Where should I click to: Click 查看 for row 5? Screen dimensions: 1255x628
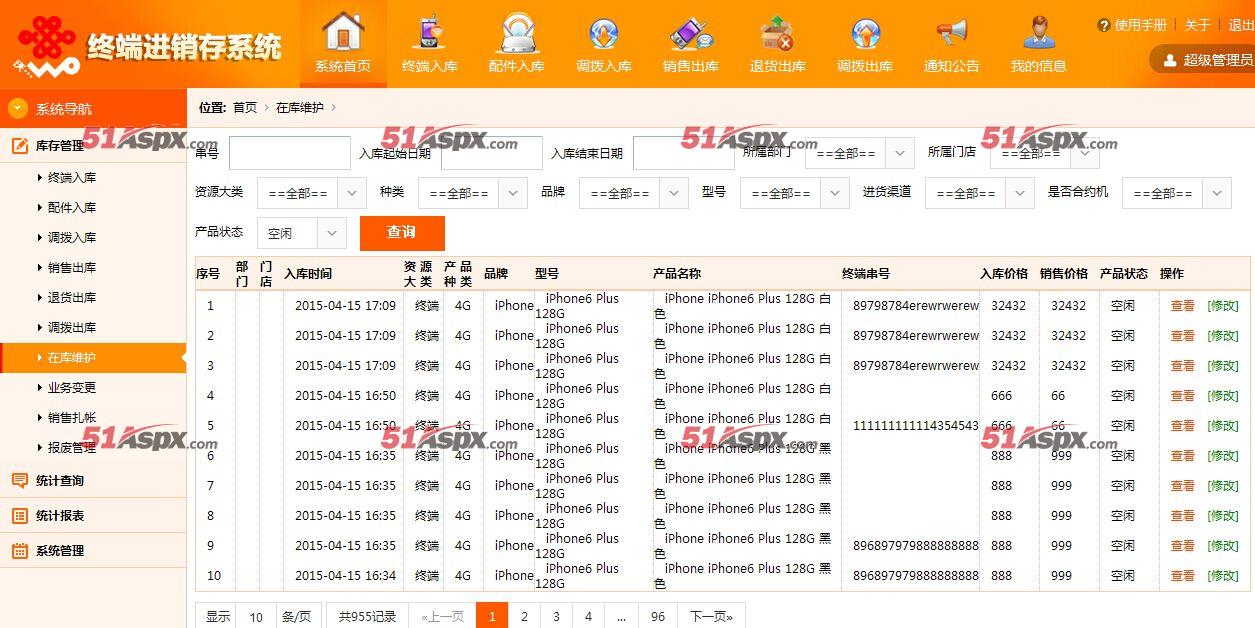(1182, 426)
